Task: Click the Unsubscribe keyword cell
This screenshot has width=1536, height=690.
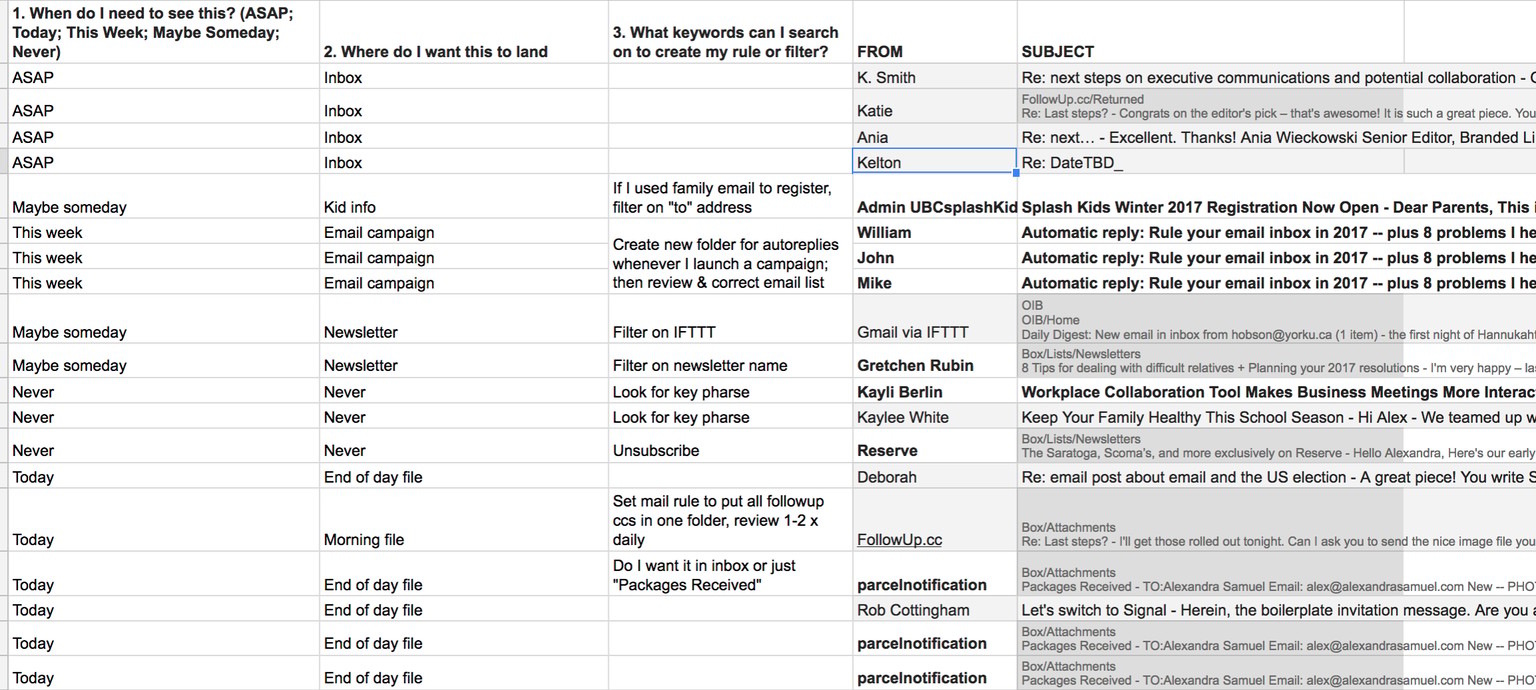Action: [730, 446]
